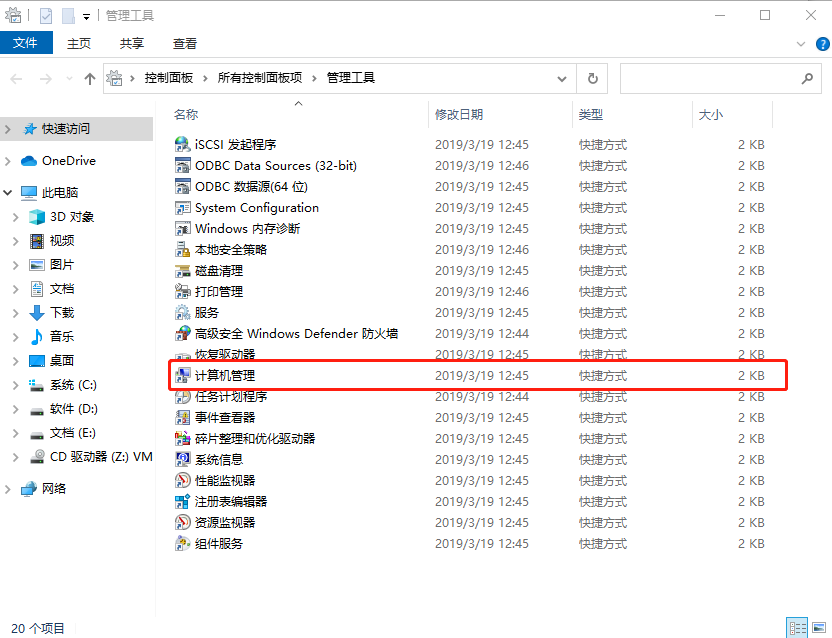The image size is (832, 638).
Task: Collapse the 此电脑 tree node
Action: pos(7,192)
